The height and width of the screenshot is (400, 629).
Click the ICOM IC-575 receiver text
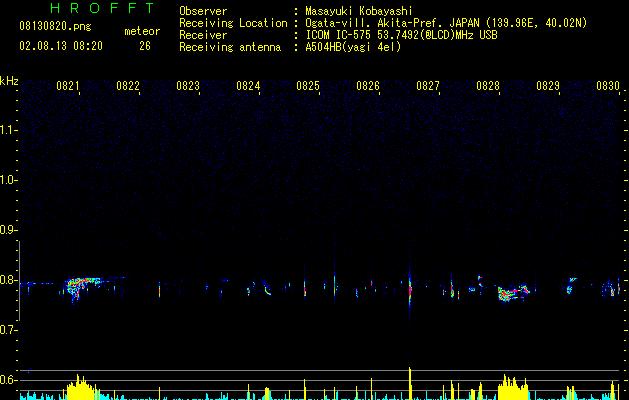pyautogui.click(x=401, y=35)
